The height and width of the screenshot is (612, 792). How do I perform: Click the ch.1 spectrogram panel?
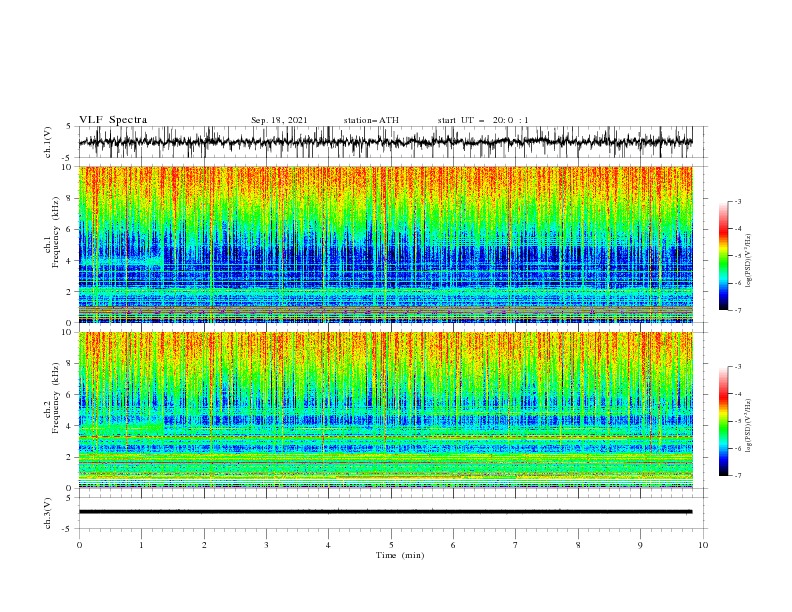(386, 244)
